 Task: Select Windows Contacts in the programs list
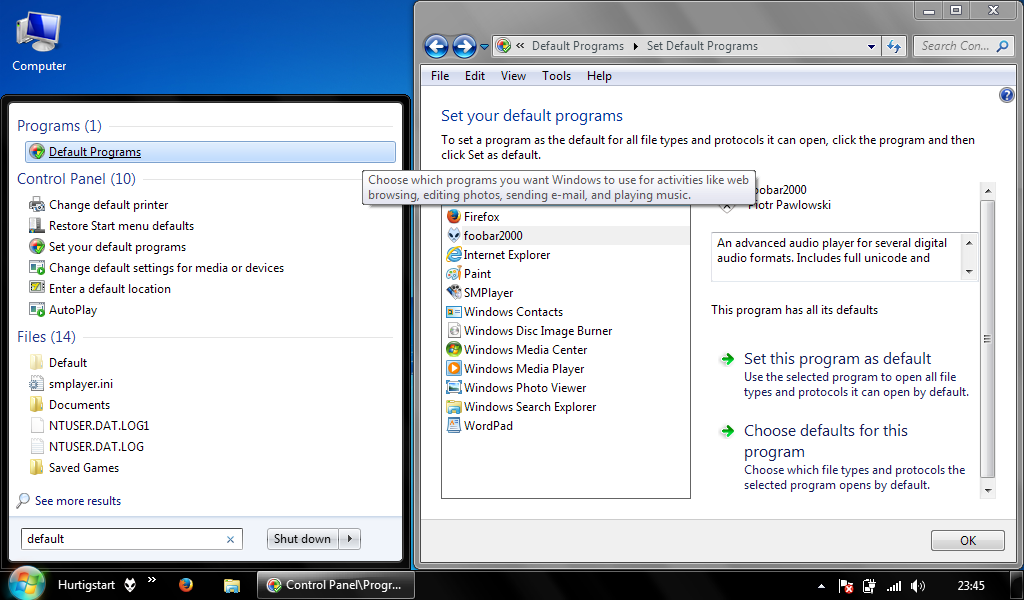click(505, 311)
